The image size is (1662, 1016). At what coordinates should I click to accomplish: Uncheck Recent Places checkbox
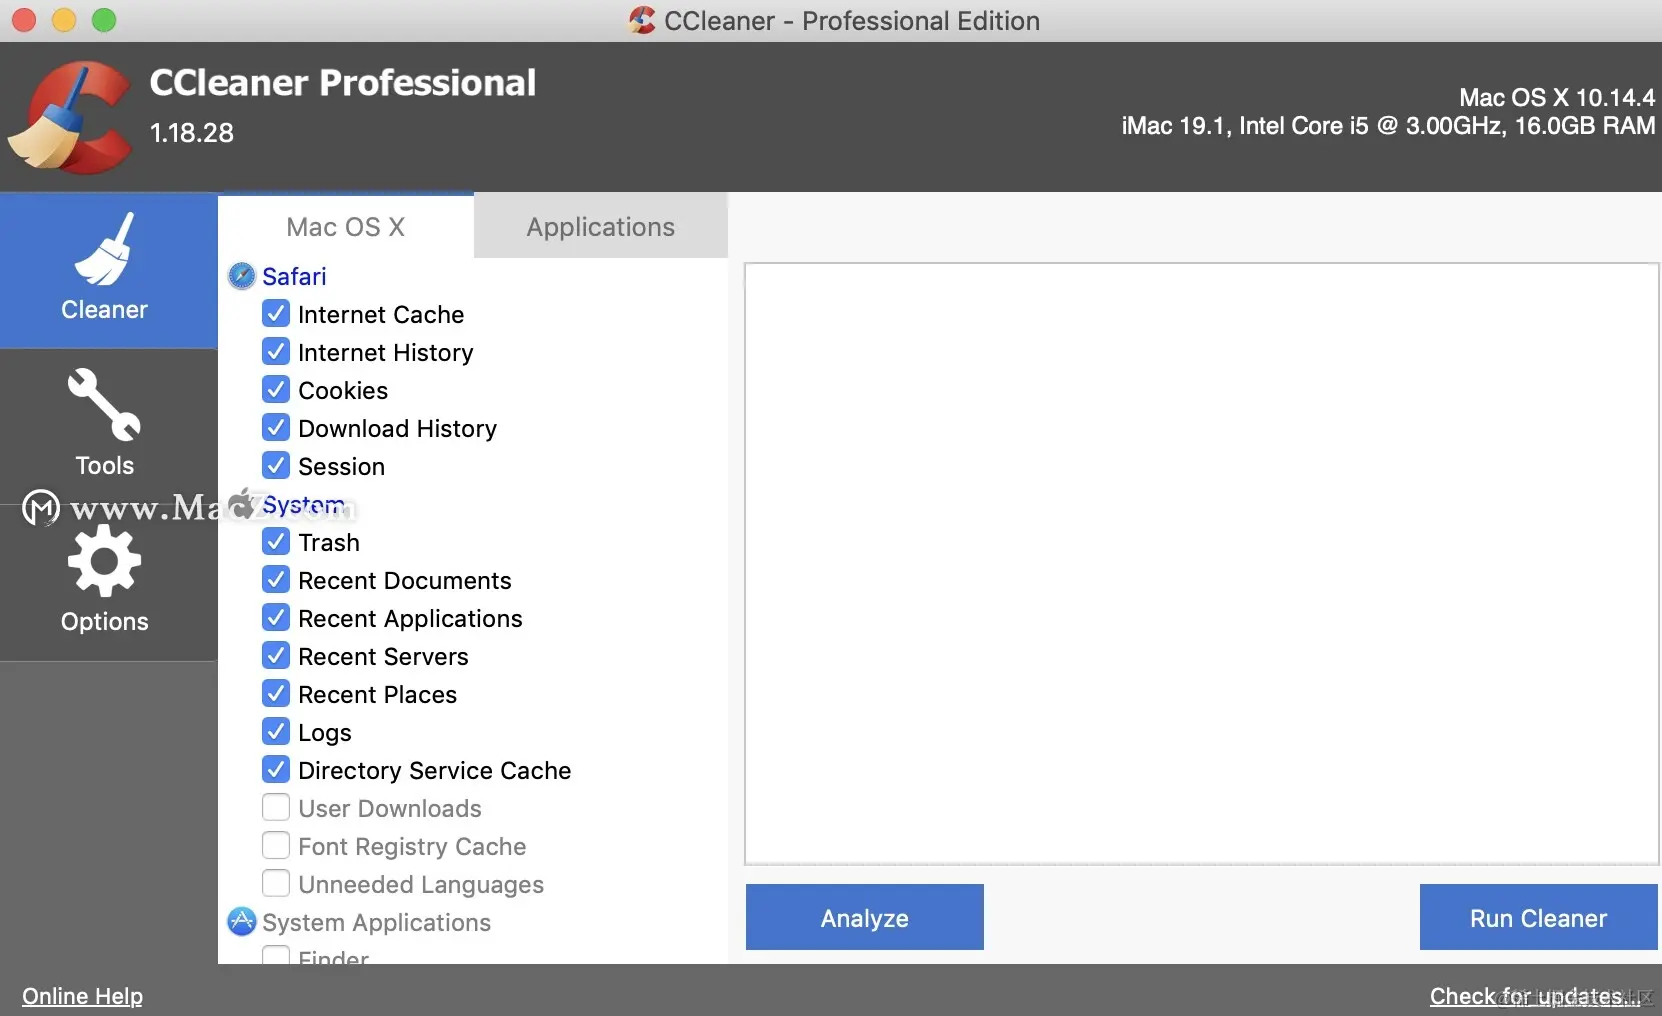coord(276,694)
